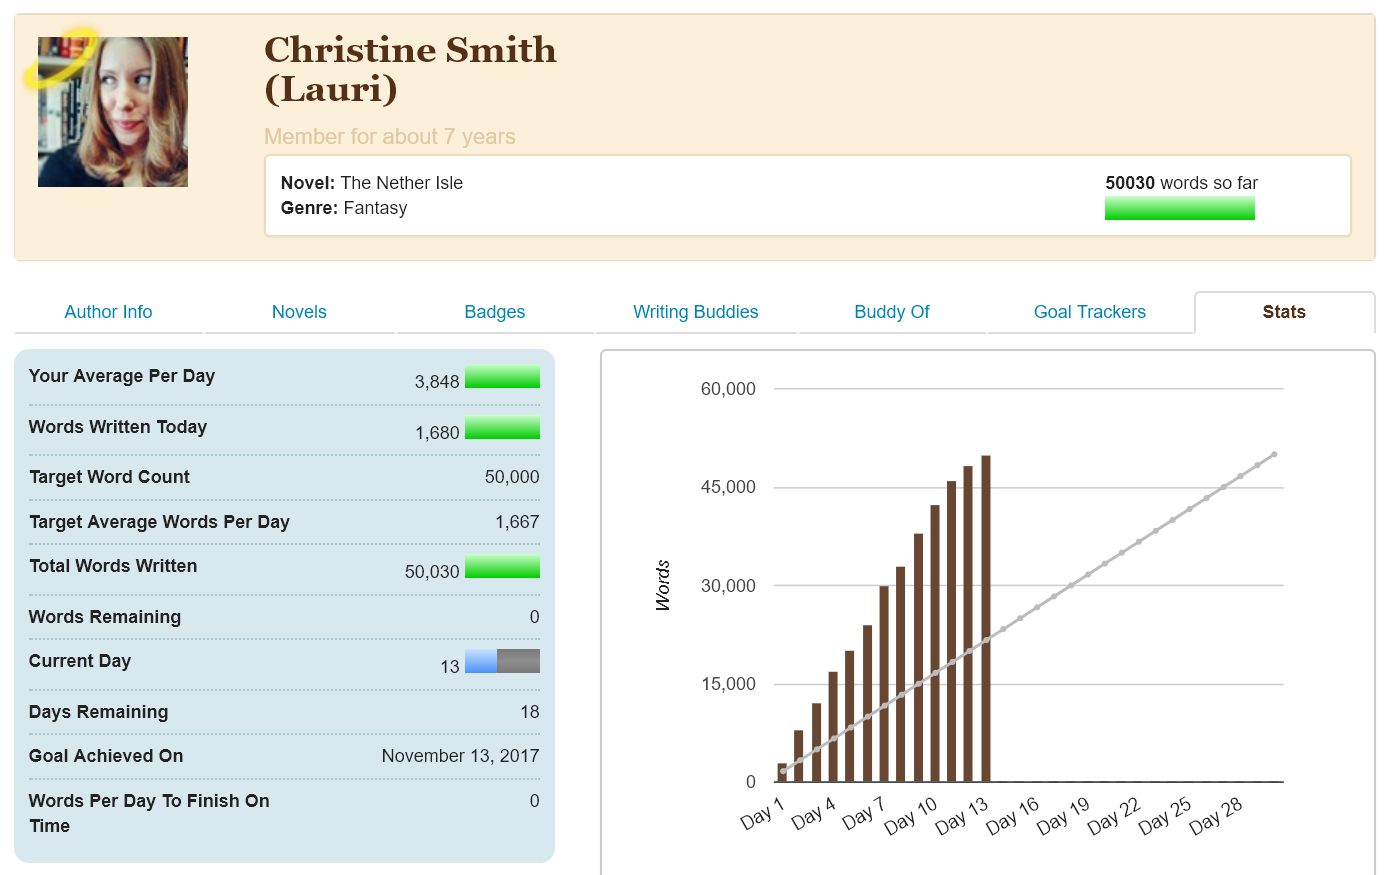Viewport: 1391px width, 875px height.
Task: Click the Total Words Written green bar
Action: [502, 566]
